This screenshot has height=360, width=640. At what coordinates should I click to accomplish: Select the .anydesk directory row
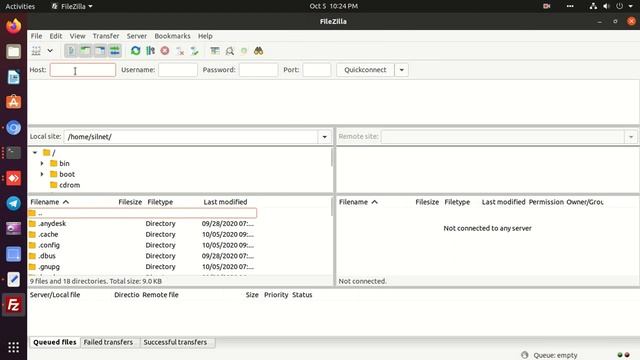[x=142, y=224]
